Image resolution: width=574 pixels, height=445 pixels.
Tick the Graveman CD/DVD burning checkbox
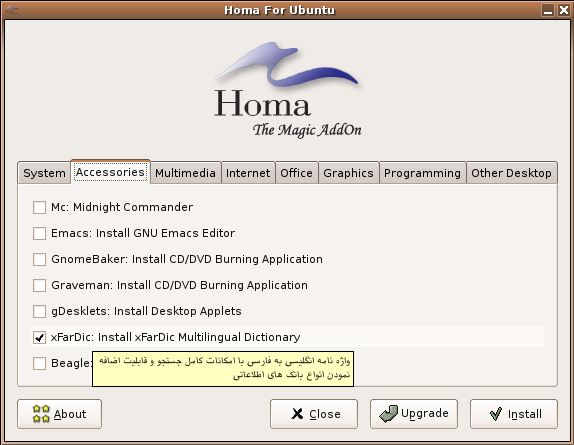[39, 285]
